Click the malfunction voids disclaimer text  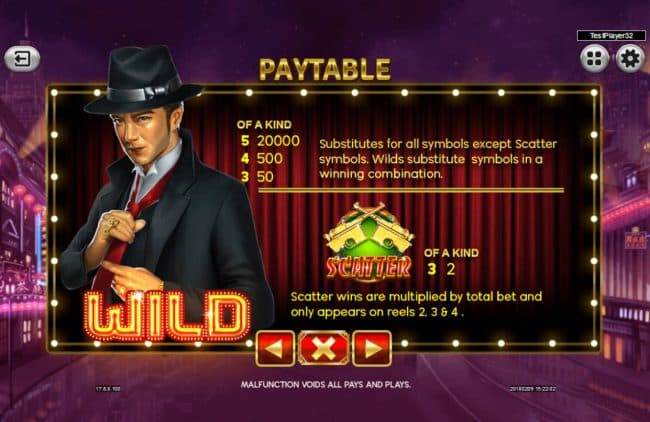pos(325,385)
